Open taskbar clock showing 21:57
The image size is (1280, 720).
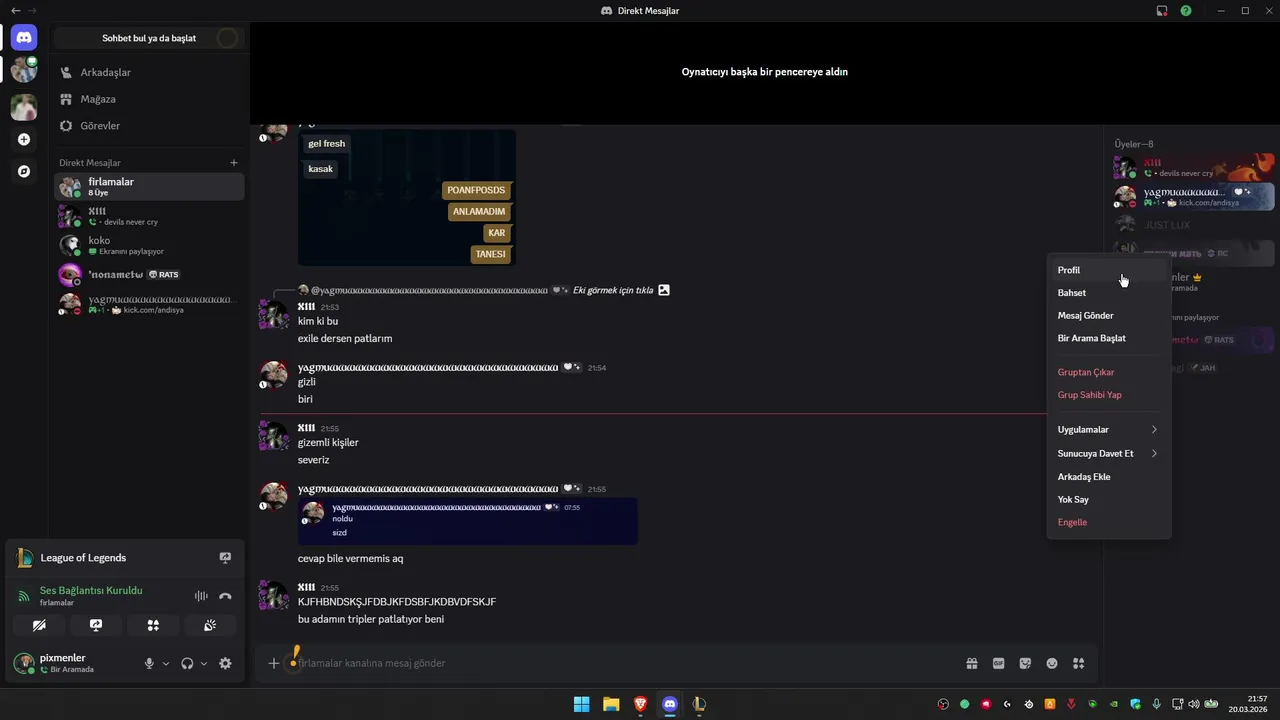point(1248,704)
